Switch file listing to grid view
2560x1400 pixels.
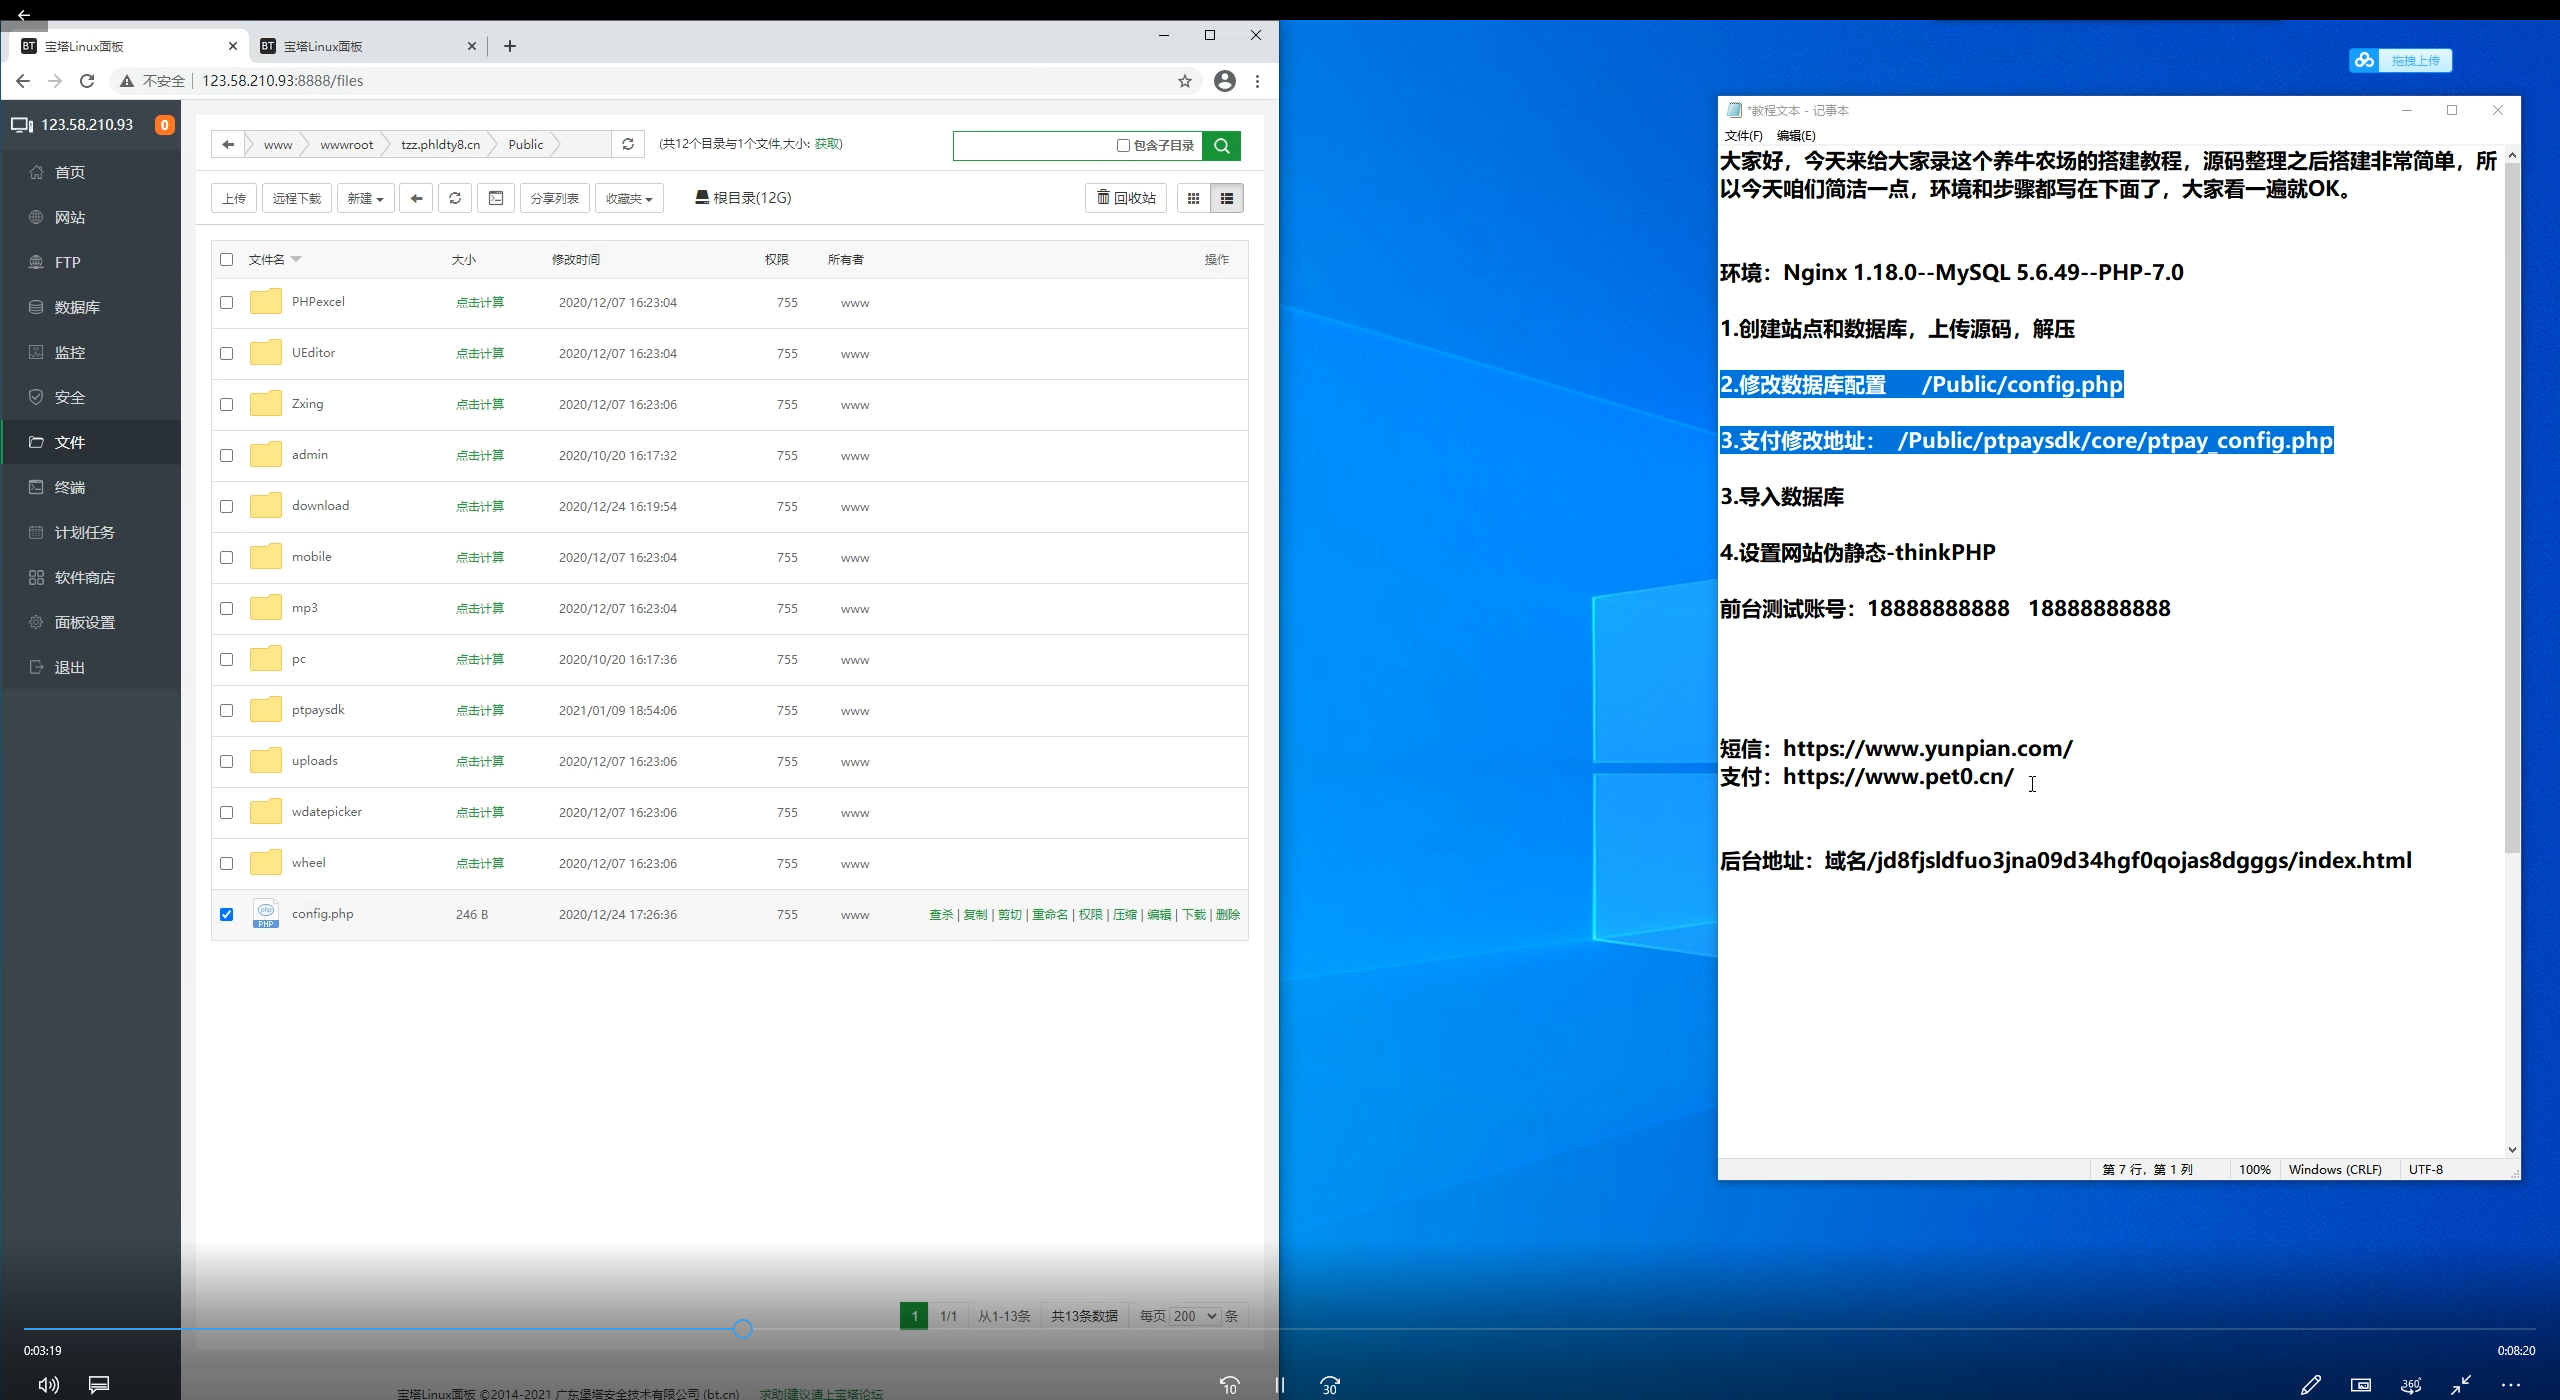(1193, 198)
